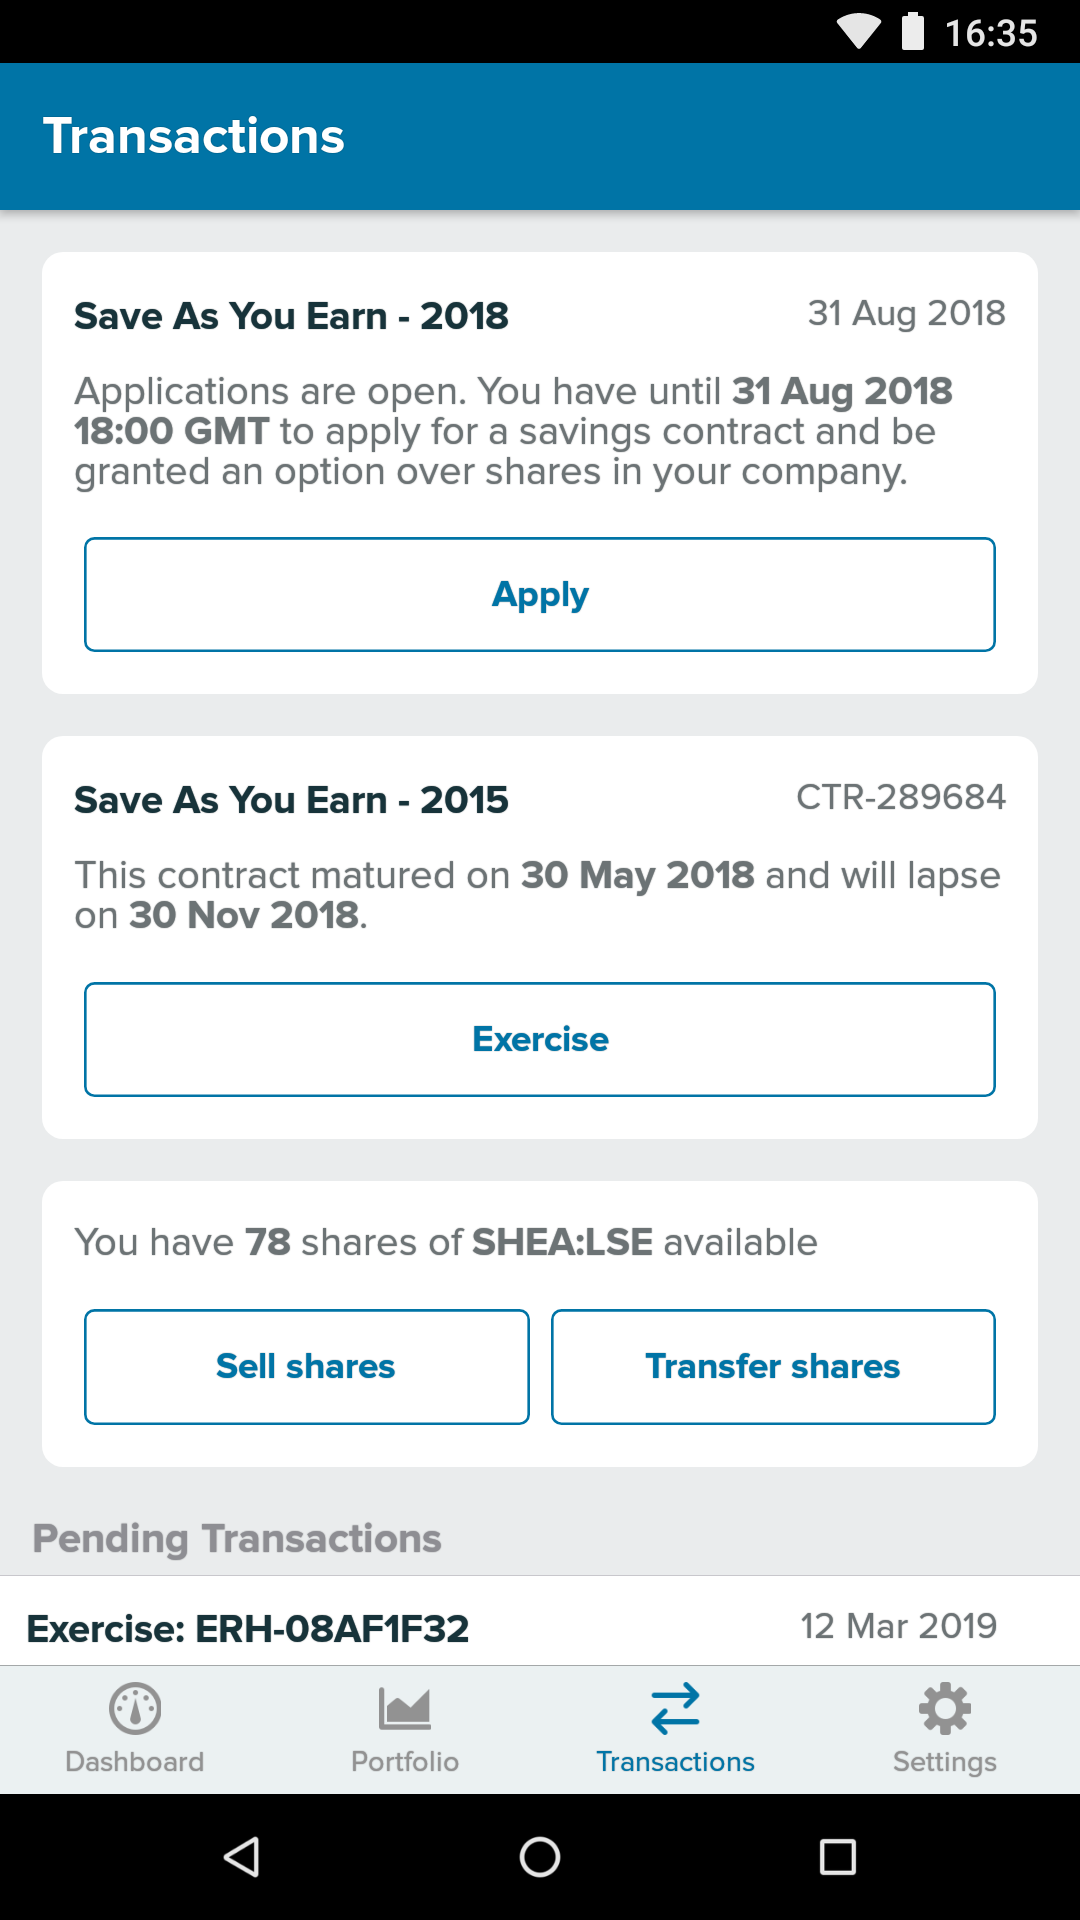Switch to the Portfolio tab label
The height and width of the screenshot is (1920, 1080).
pyautogui.click(x=405, y=1762)
